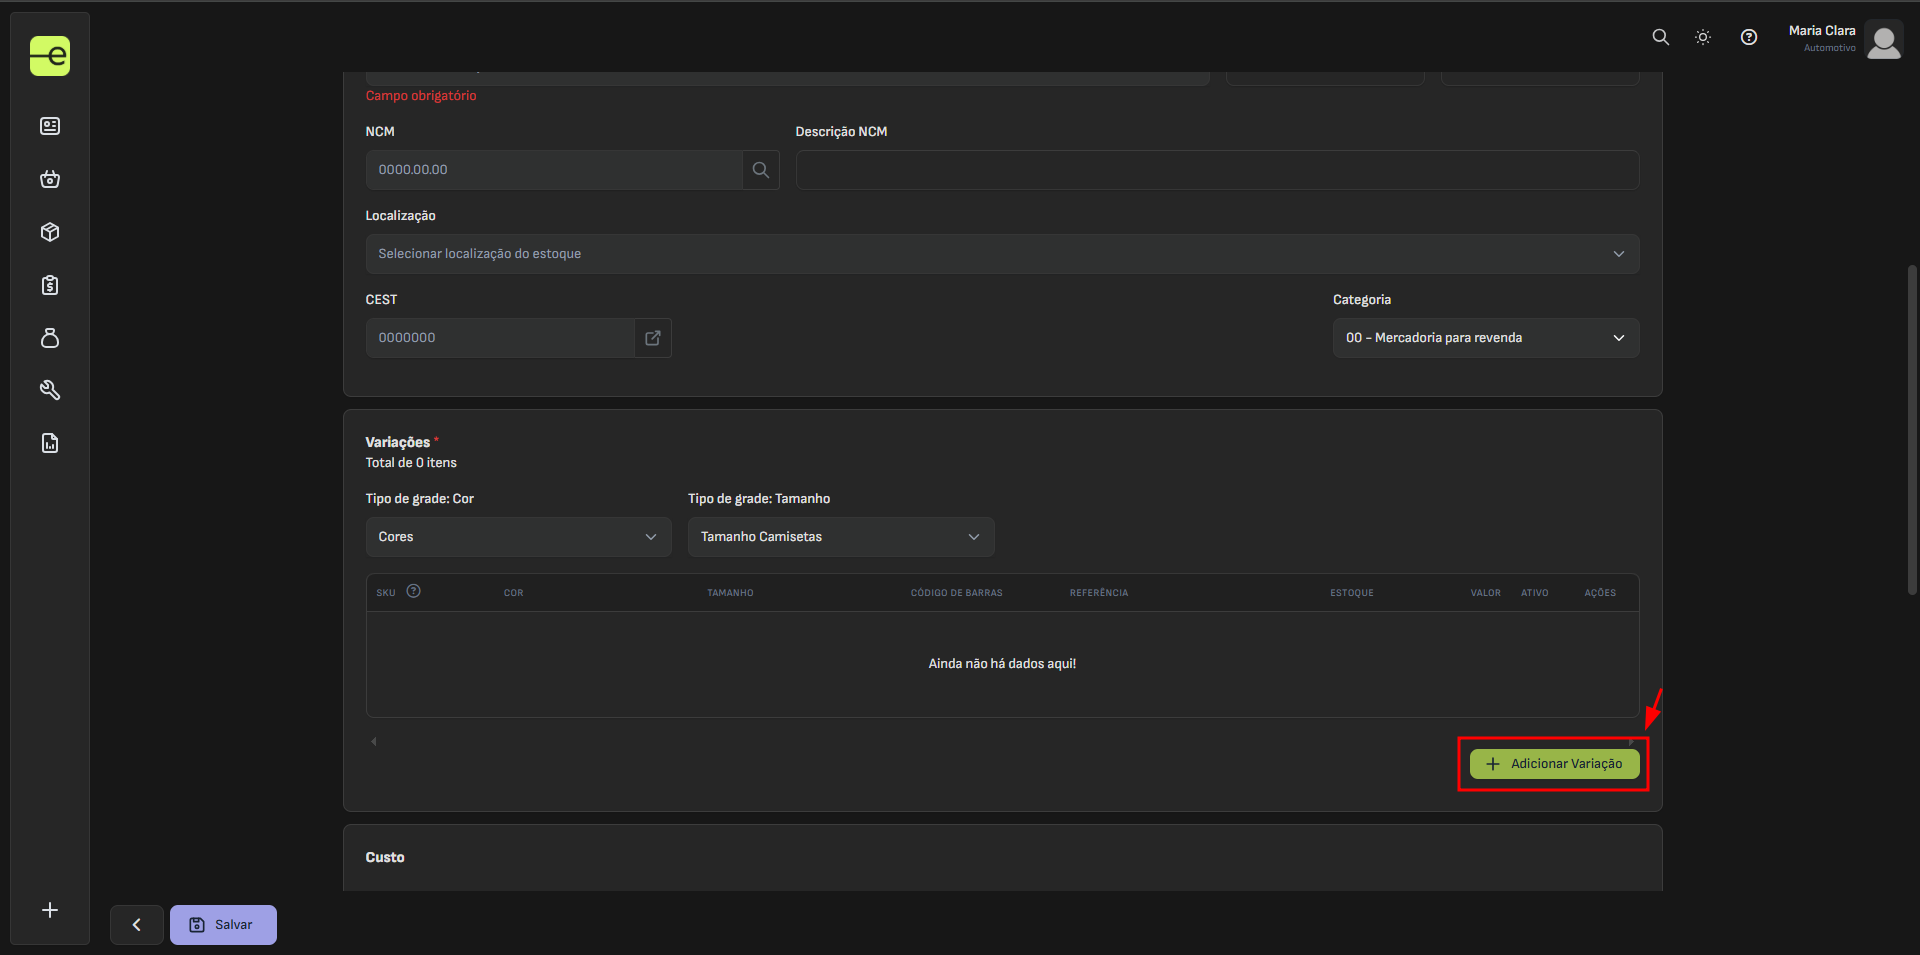The height and width of the screenshot is (955, 1920).
Task: Open the wrench tools sidebar icon
Action: (50, 390)
